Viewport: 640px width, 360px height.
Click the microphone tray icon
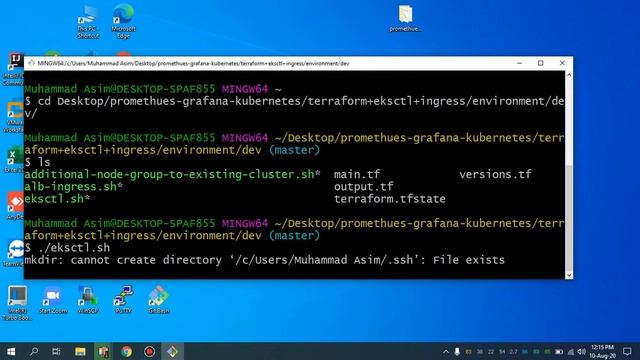click(x=457, y=351)
